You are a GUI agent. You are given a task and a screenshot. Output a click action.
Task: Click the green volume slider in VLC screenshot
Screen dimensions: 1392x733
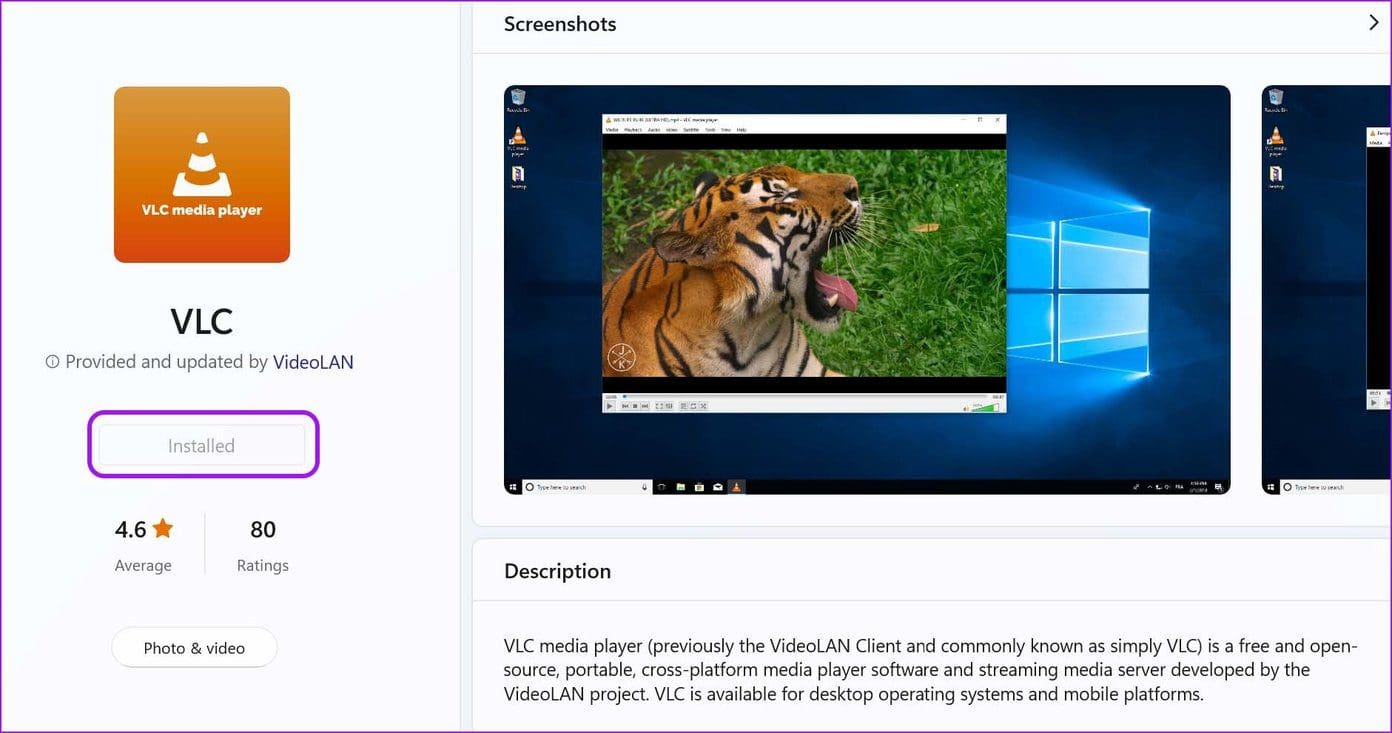(x=986, y=406)
